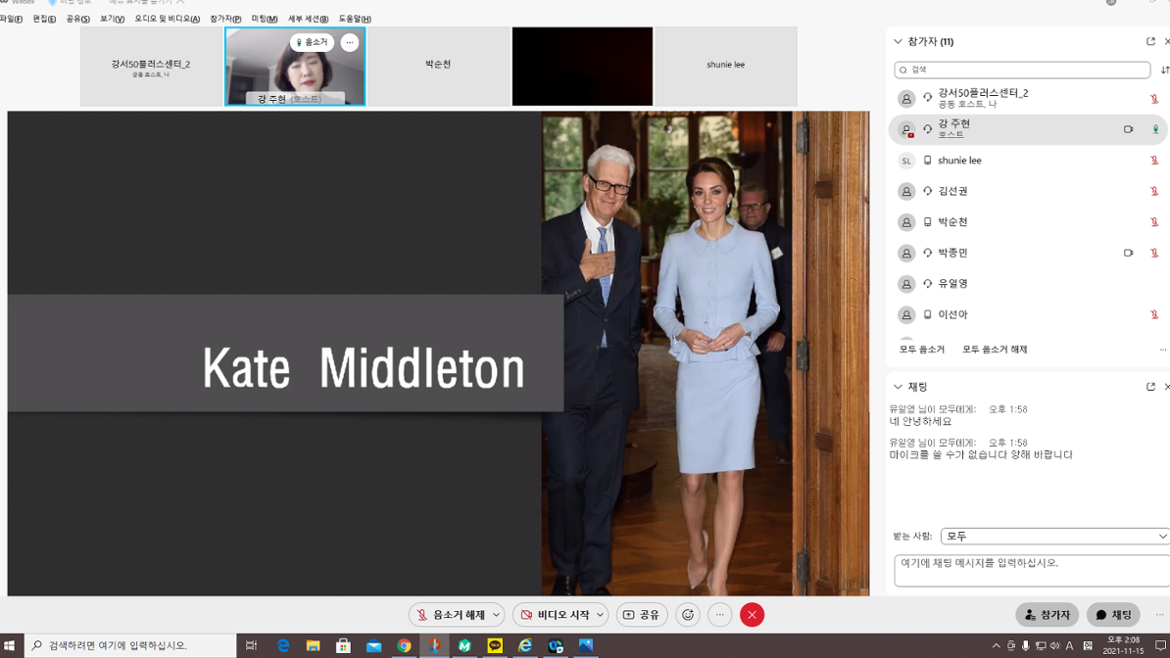Open the 받는 사람 recipient dropdown

coord(1055,536)
